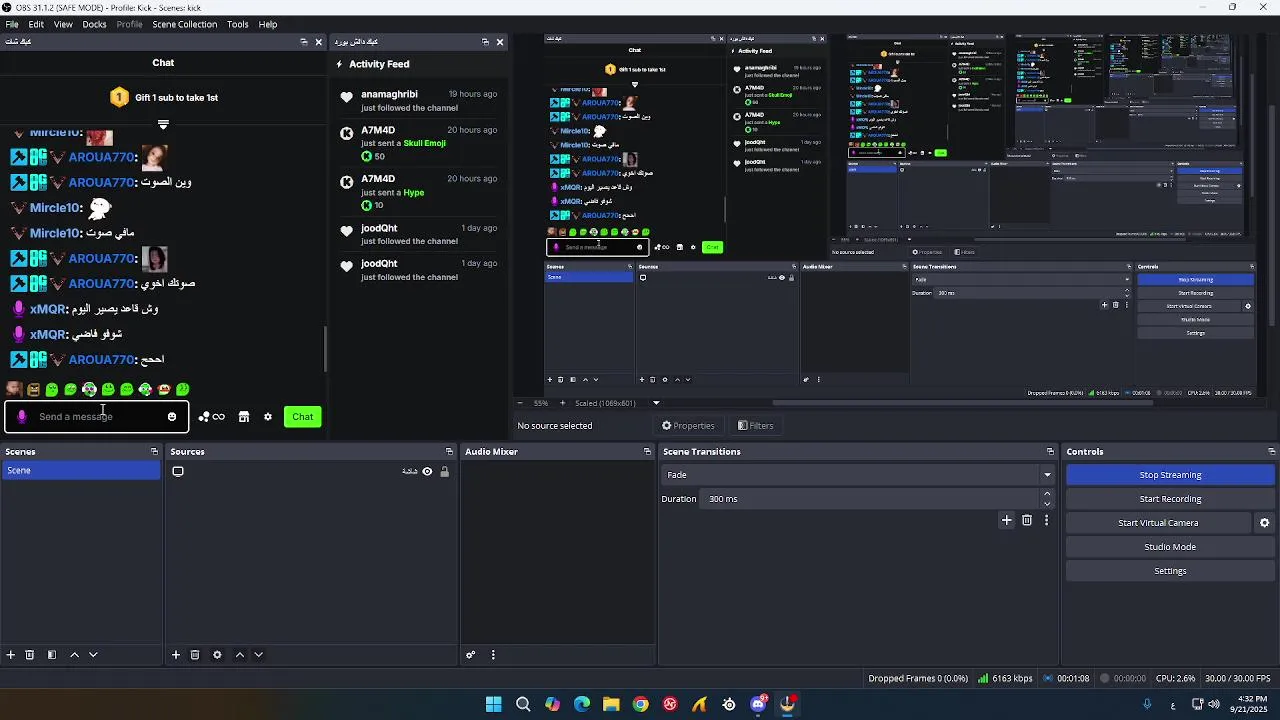Collapse chat pinned banner arrow
The height and width of the screenshot is (720, 1280).
coord(163,125)
